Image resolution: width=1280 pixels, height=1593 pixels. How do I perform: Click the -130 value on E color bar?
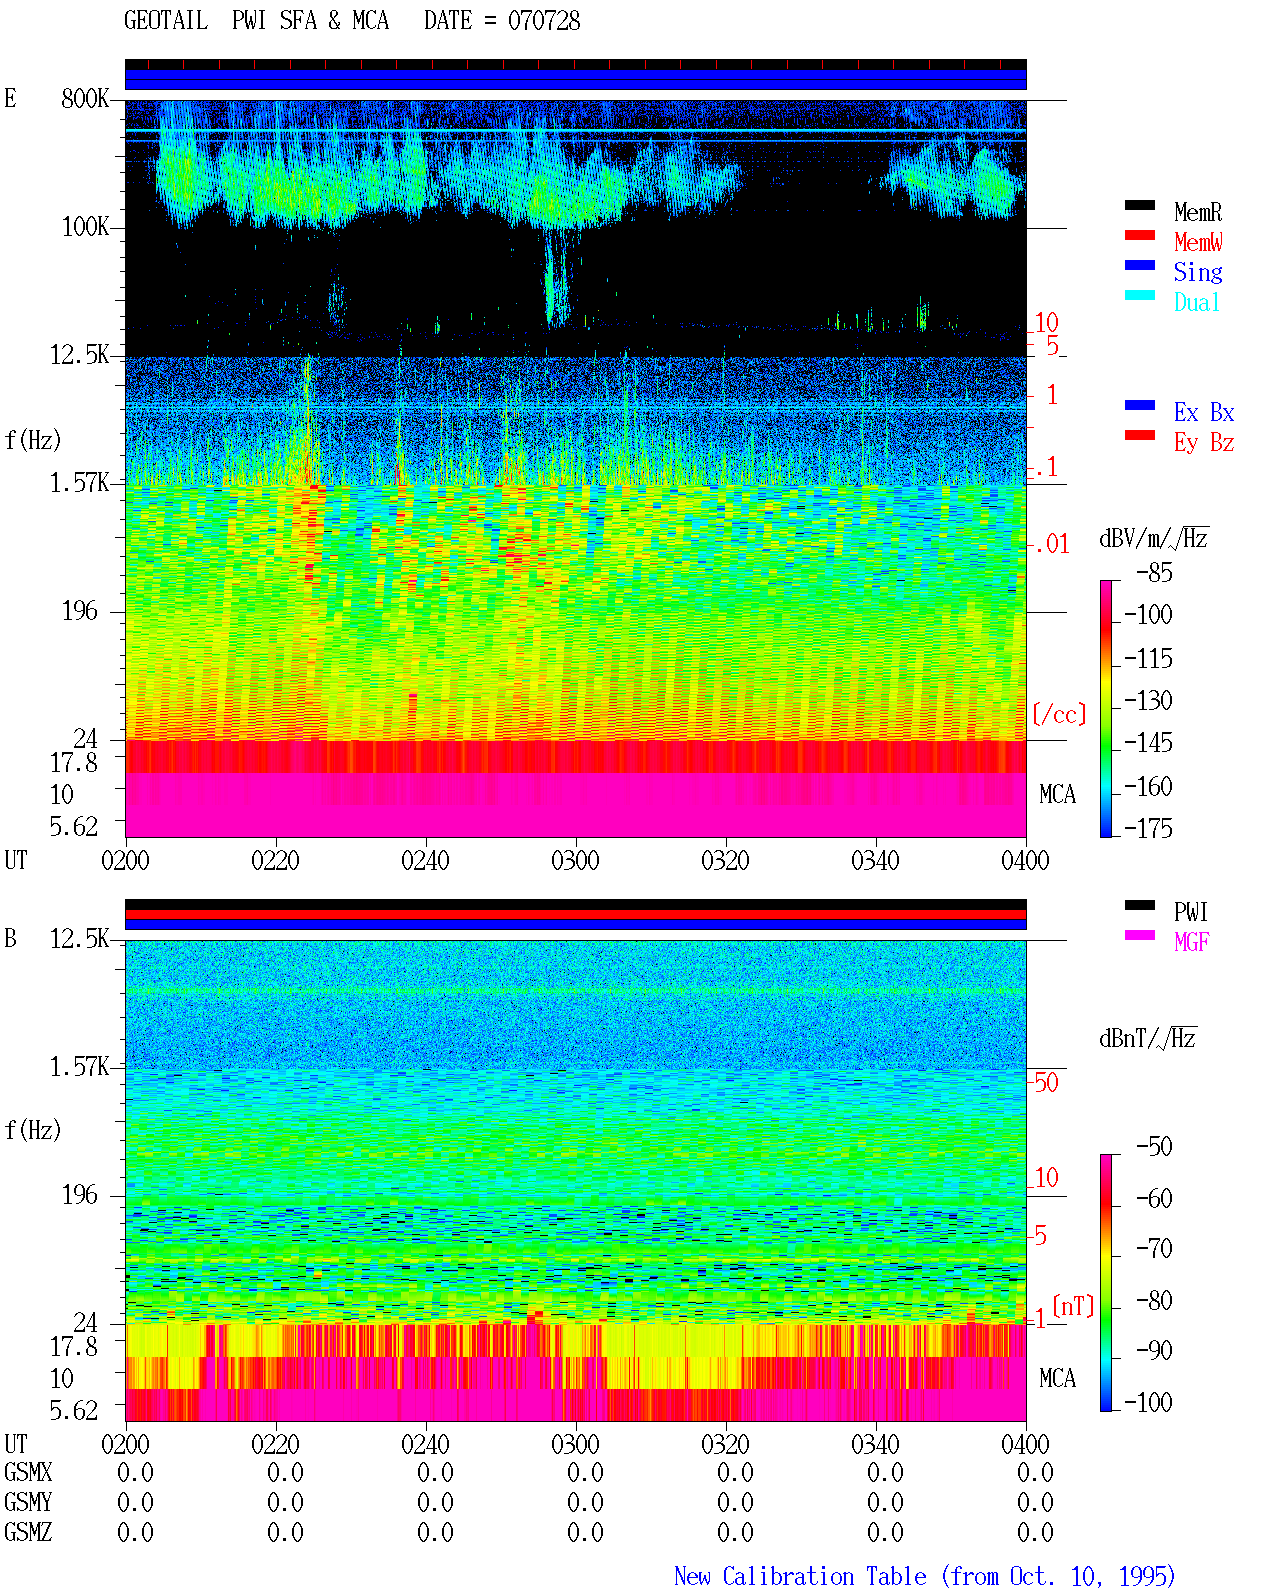pyautogui.click(x=1148, y=700)
